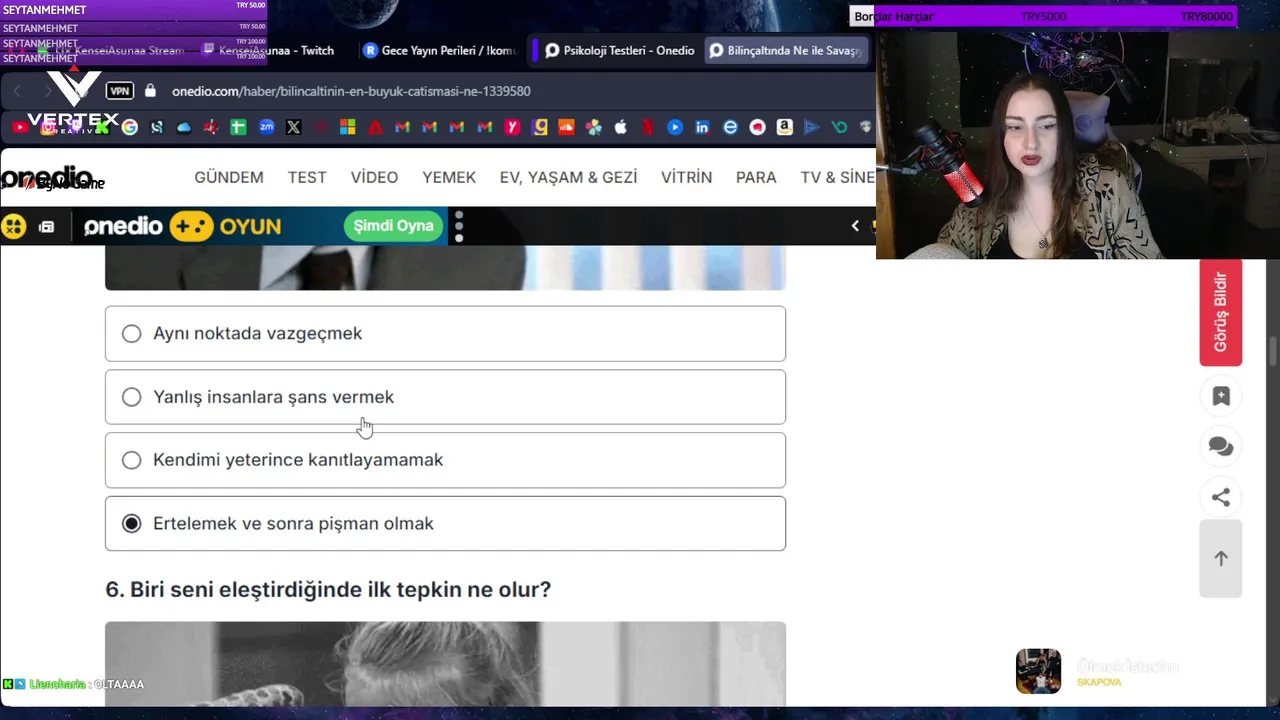This screenshot has height=720, width=1280.
Task: Click the scroll-to-top arrow button
Action: tap(1221, 558)
